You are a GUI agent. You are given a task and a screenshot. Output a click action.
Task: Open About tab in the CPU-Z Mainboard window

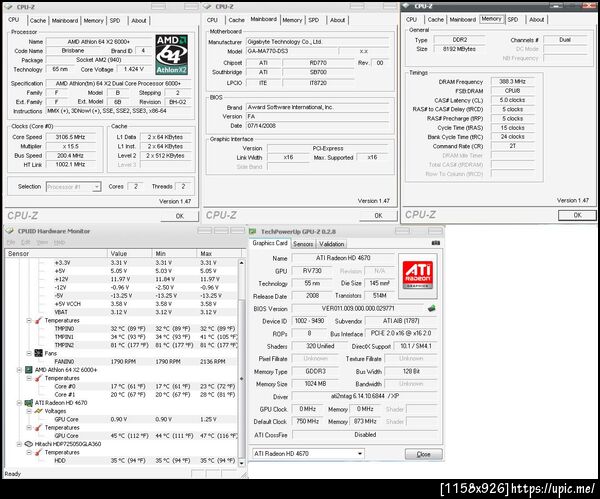pos(338,20)
